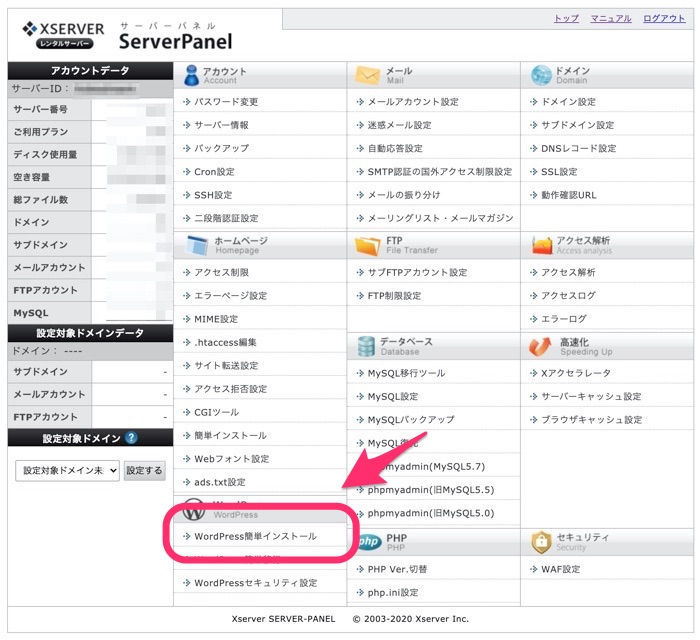Open SSH設定

(x=213, y=195)
